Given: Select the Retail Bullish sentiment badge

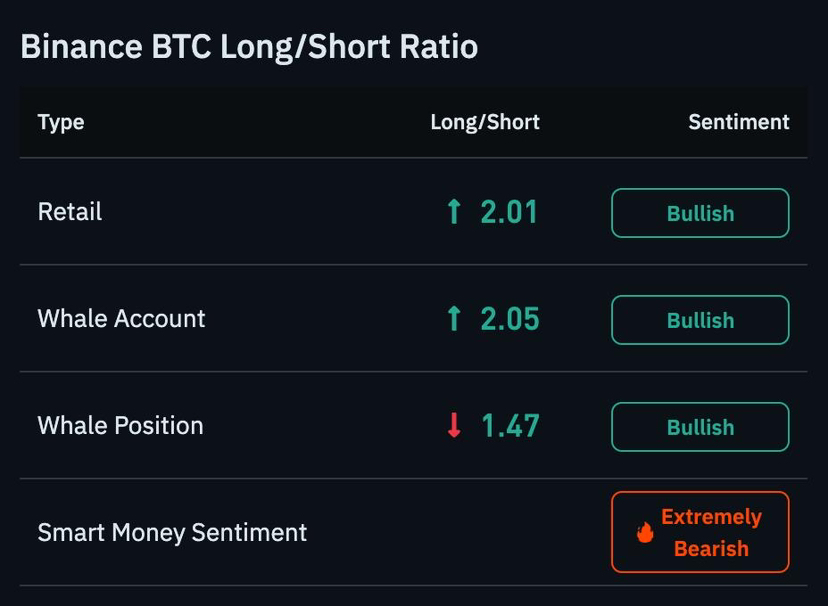Looking at the screenshot, I should click(x=700, y=213).
